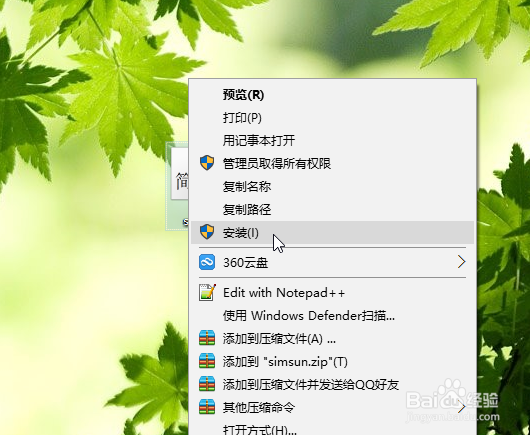
Task: Click the 360云盘 cloud icon
Action: [207, 262]
